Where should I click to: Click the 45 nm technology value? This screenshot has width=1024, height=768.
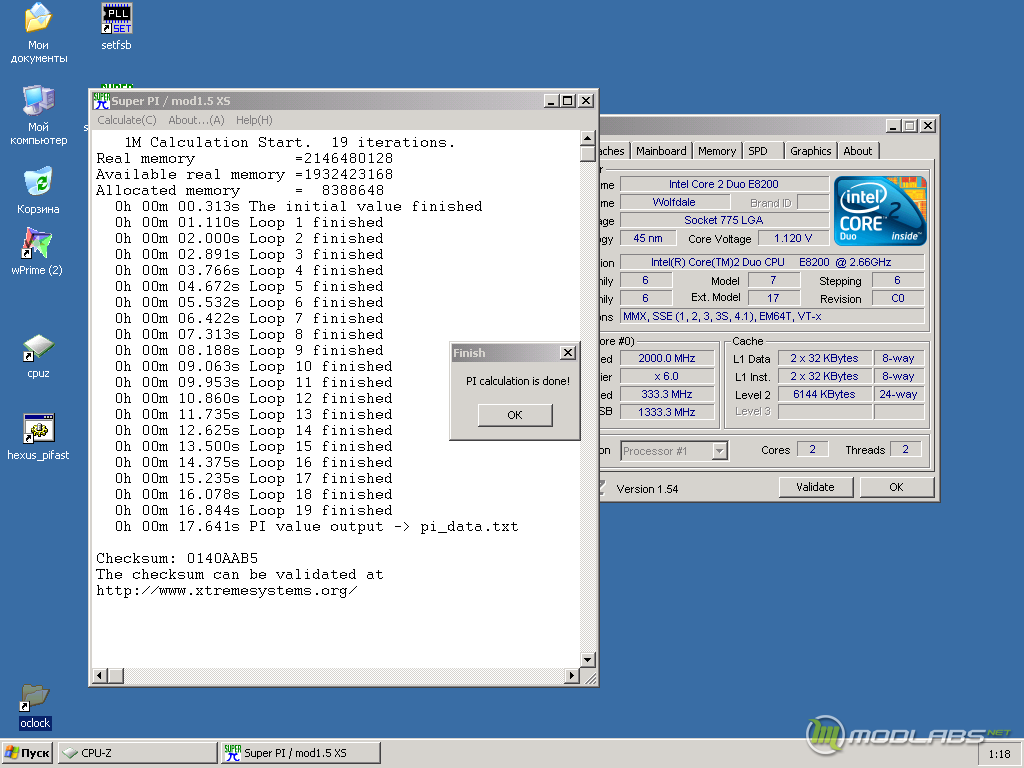click(x=647, y=238)
